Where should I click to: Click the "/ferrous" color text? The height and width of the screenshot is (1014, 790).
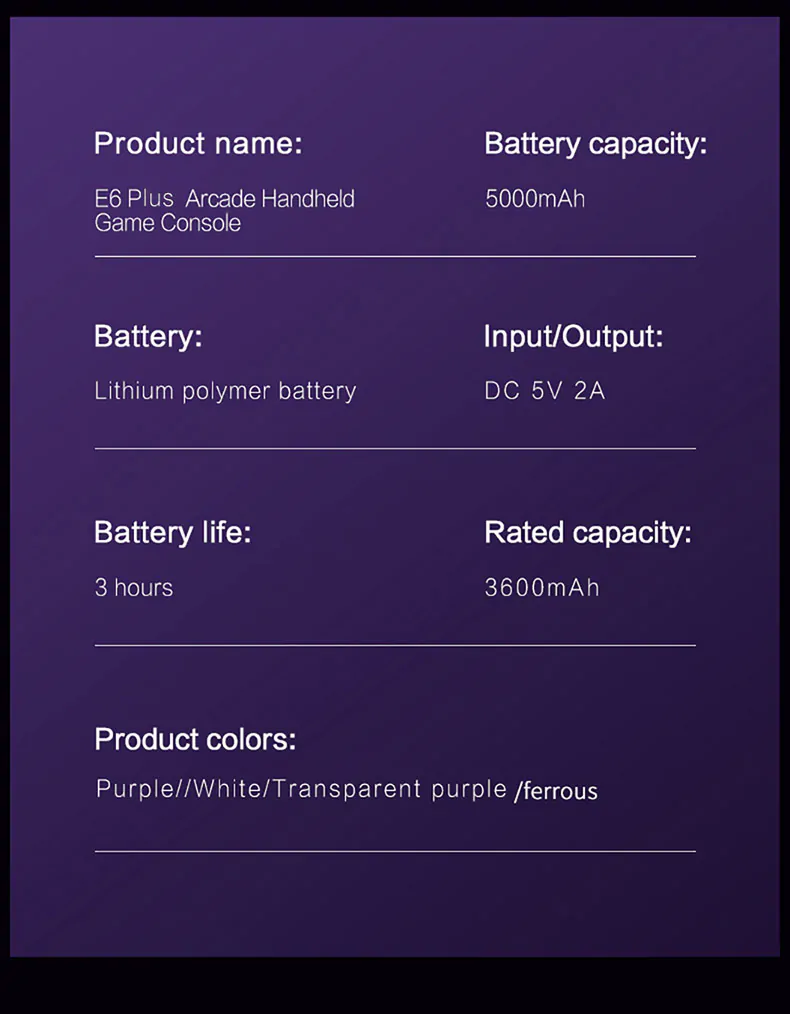pos(556,792)
